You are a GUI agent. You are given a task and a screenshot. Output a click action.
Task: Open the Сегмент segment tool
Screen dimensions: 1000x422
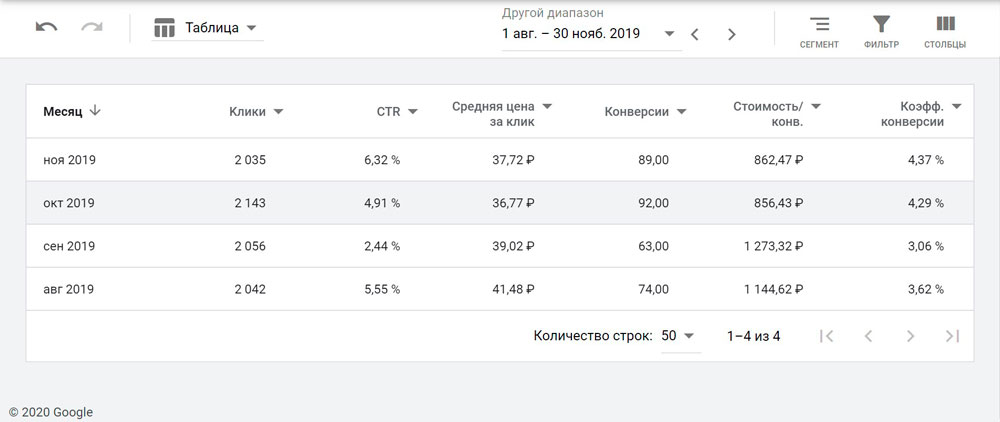coord(819,32)
